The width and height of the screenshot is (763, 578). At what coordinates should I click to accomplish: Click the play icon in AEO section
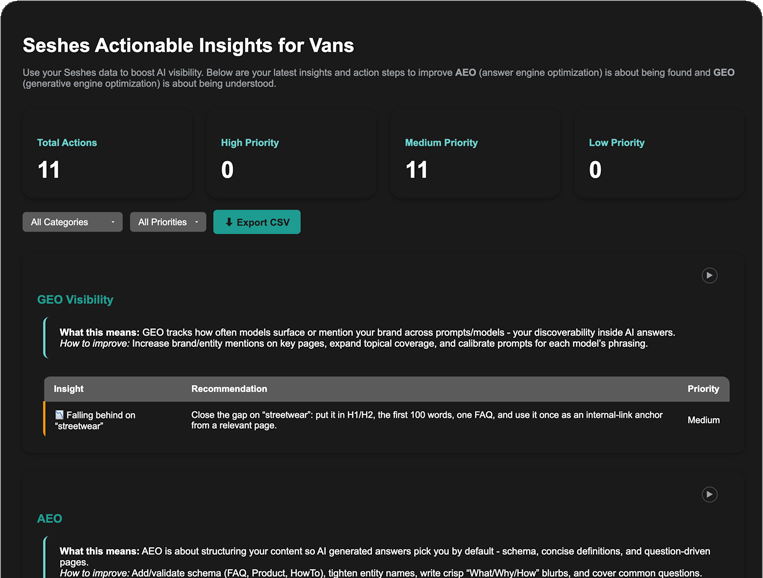[x=709, y=494]
